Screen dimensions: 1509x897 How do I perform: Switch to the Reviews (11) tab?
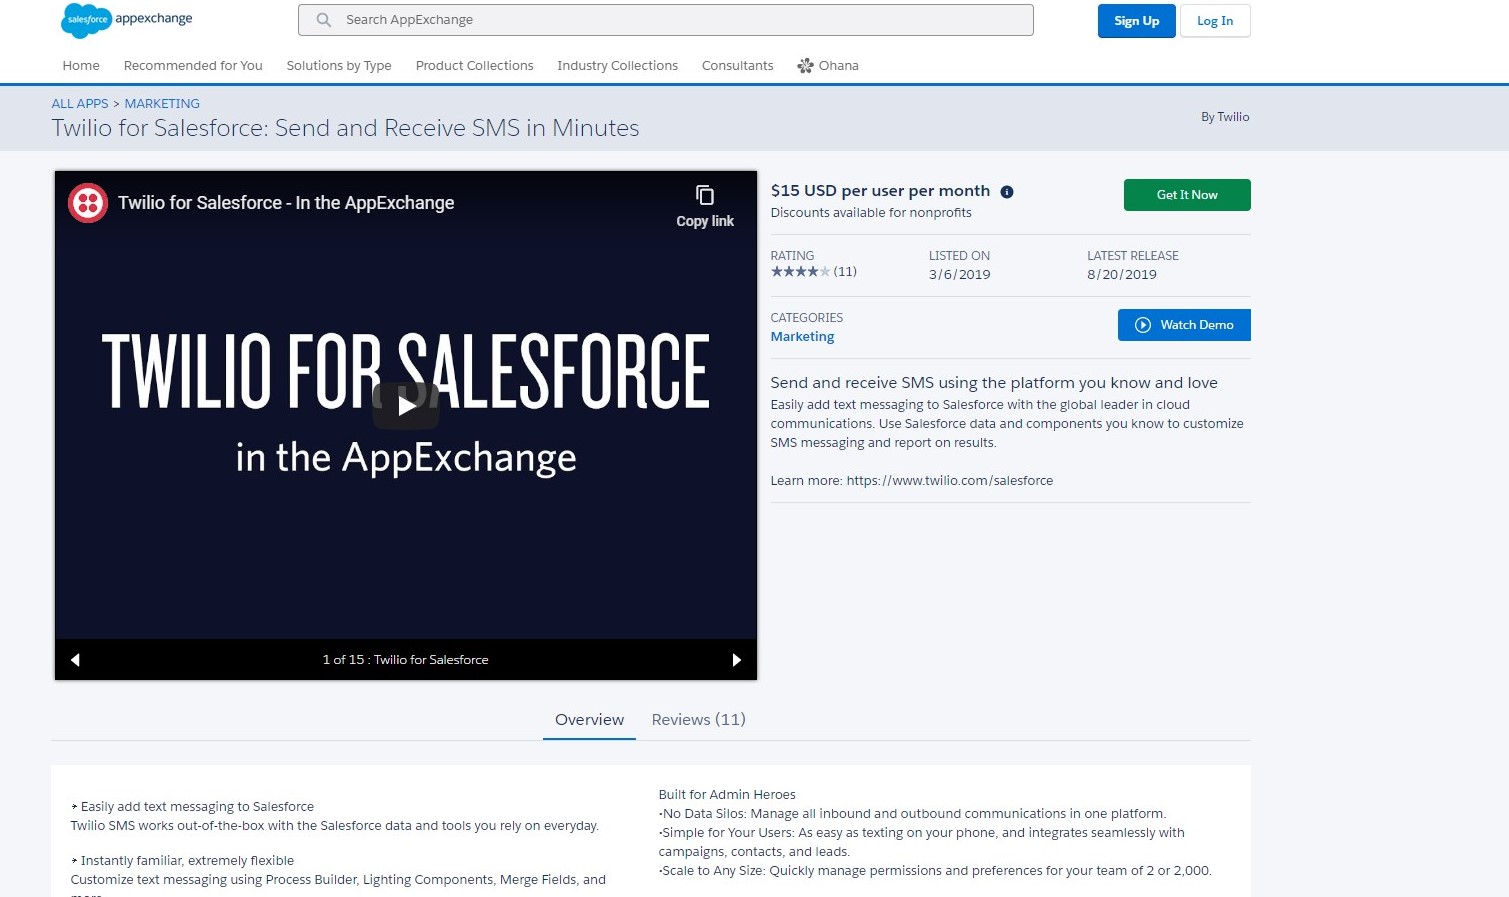[x=698, y=719]
